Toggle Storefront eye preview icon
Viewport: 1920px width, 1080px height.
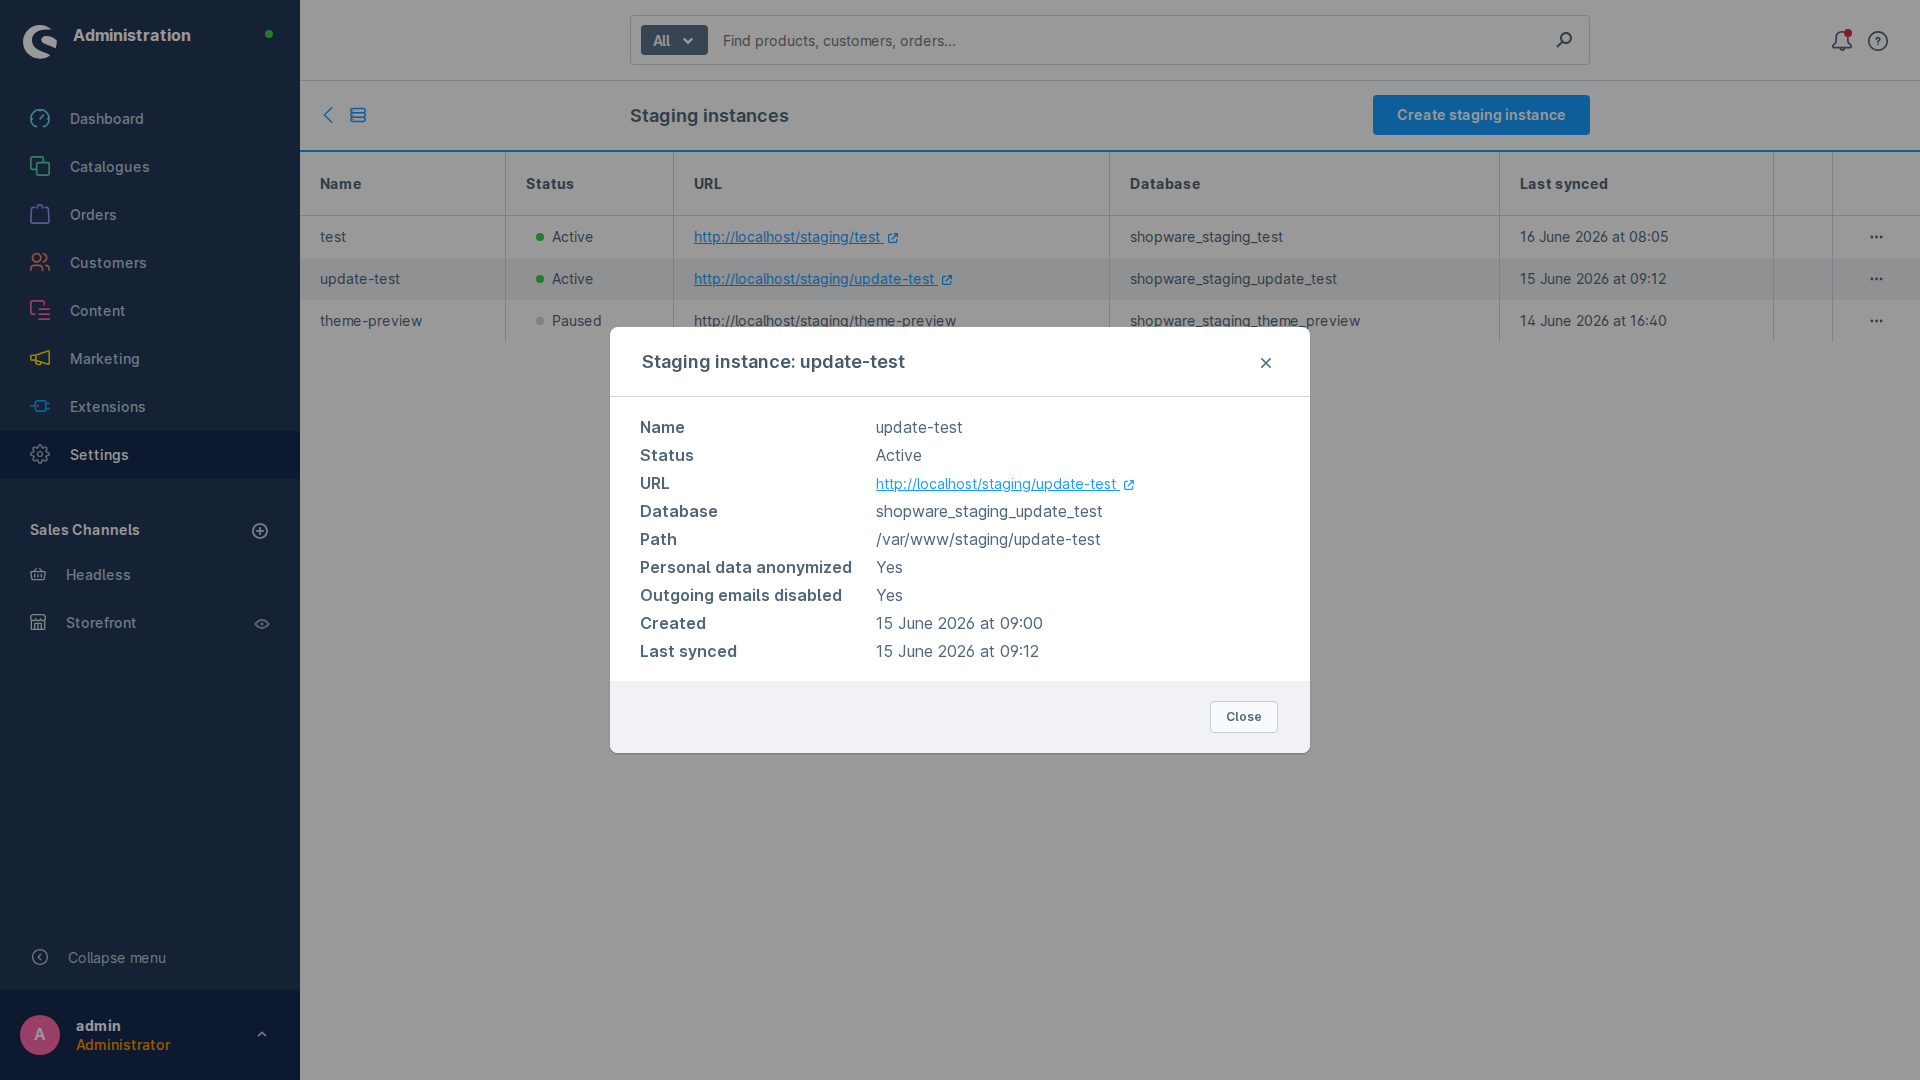click(262, 624)
